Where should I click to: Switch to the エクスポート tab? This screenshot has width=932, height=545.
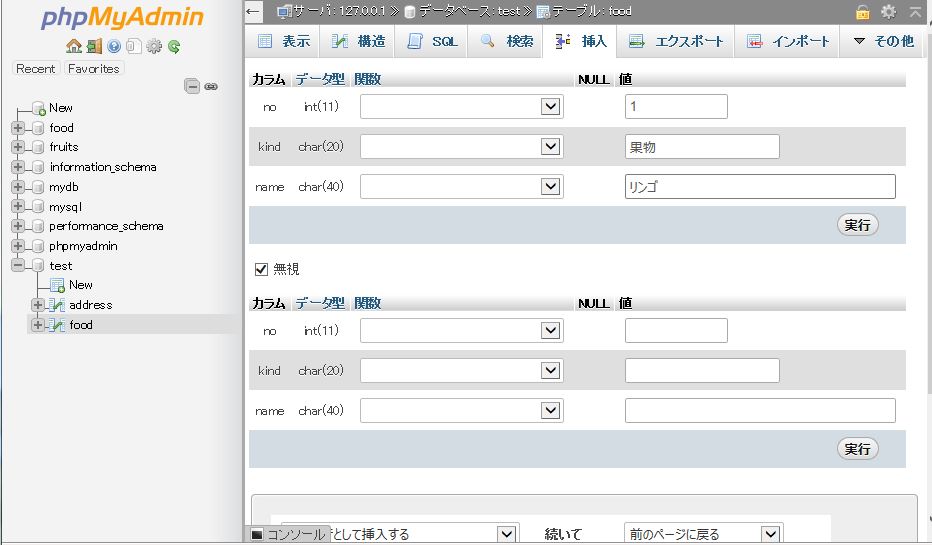(x=676, y=42)
